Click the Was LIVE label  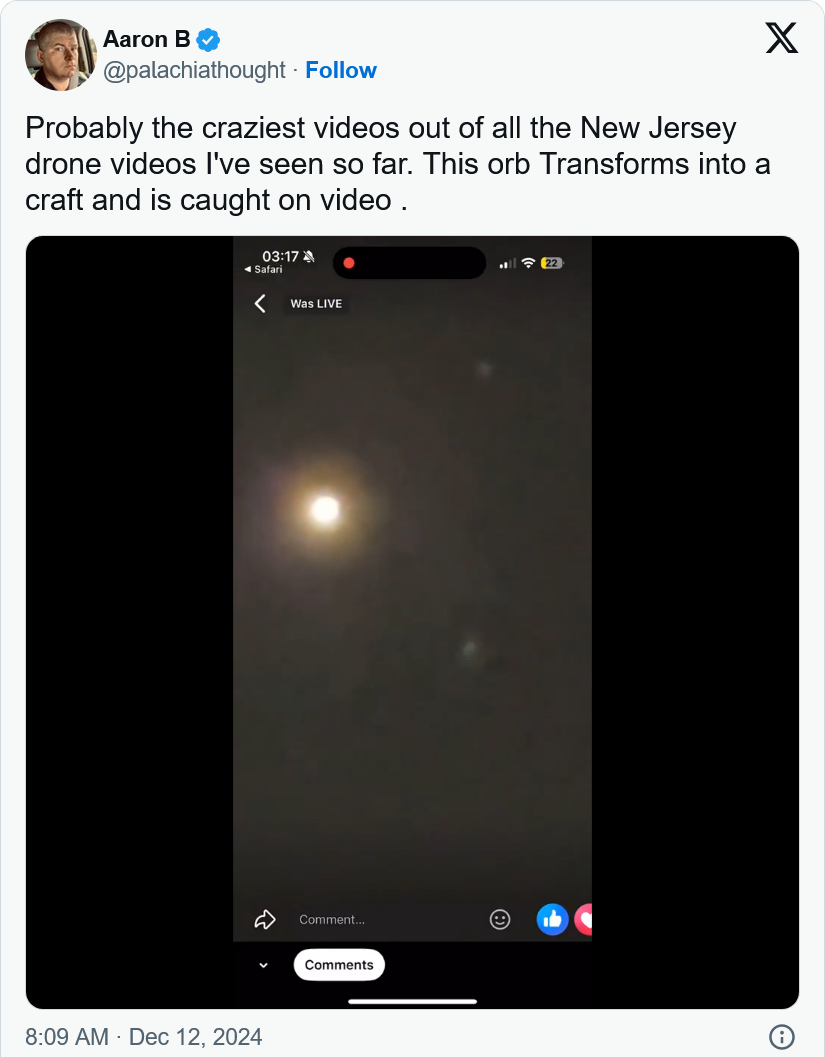316,304
